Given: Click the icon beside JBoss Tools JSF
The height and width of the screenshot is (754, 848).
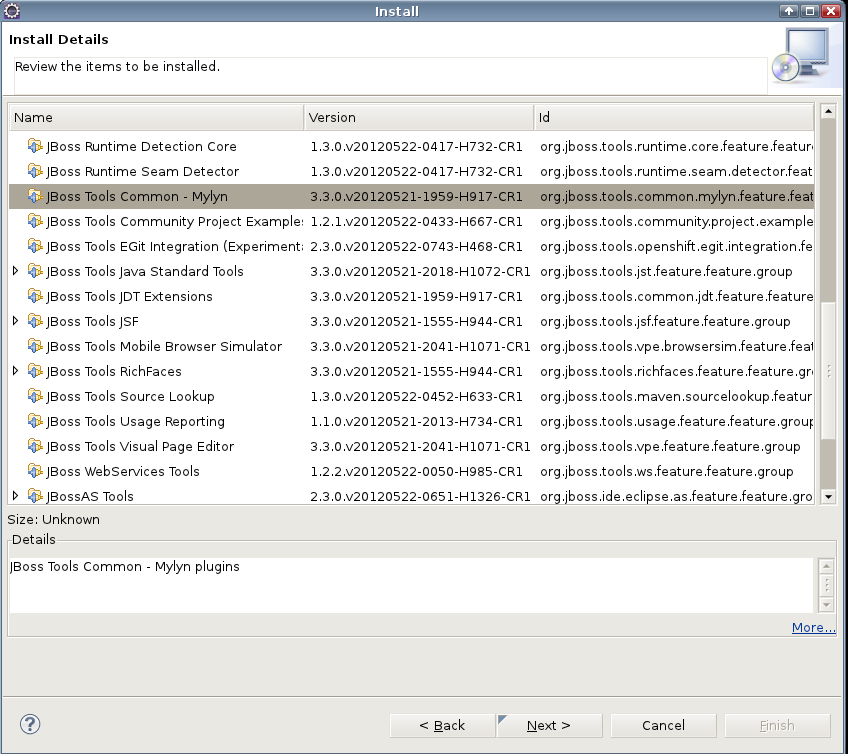Looking at the screenshot, I should click(x=35, y=321).
